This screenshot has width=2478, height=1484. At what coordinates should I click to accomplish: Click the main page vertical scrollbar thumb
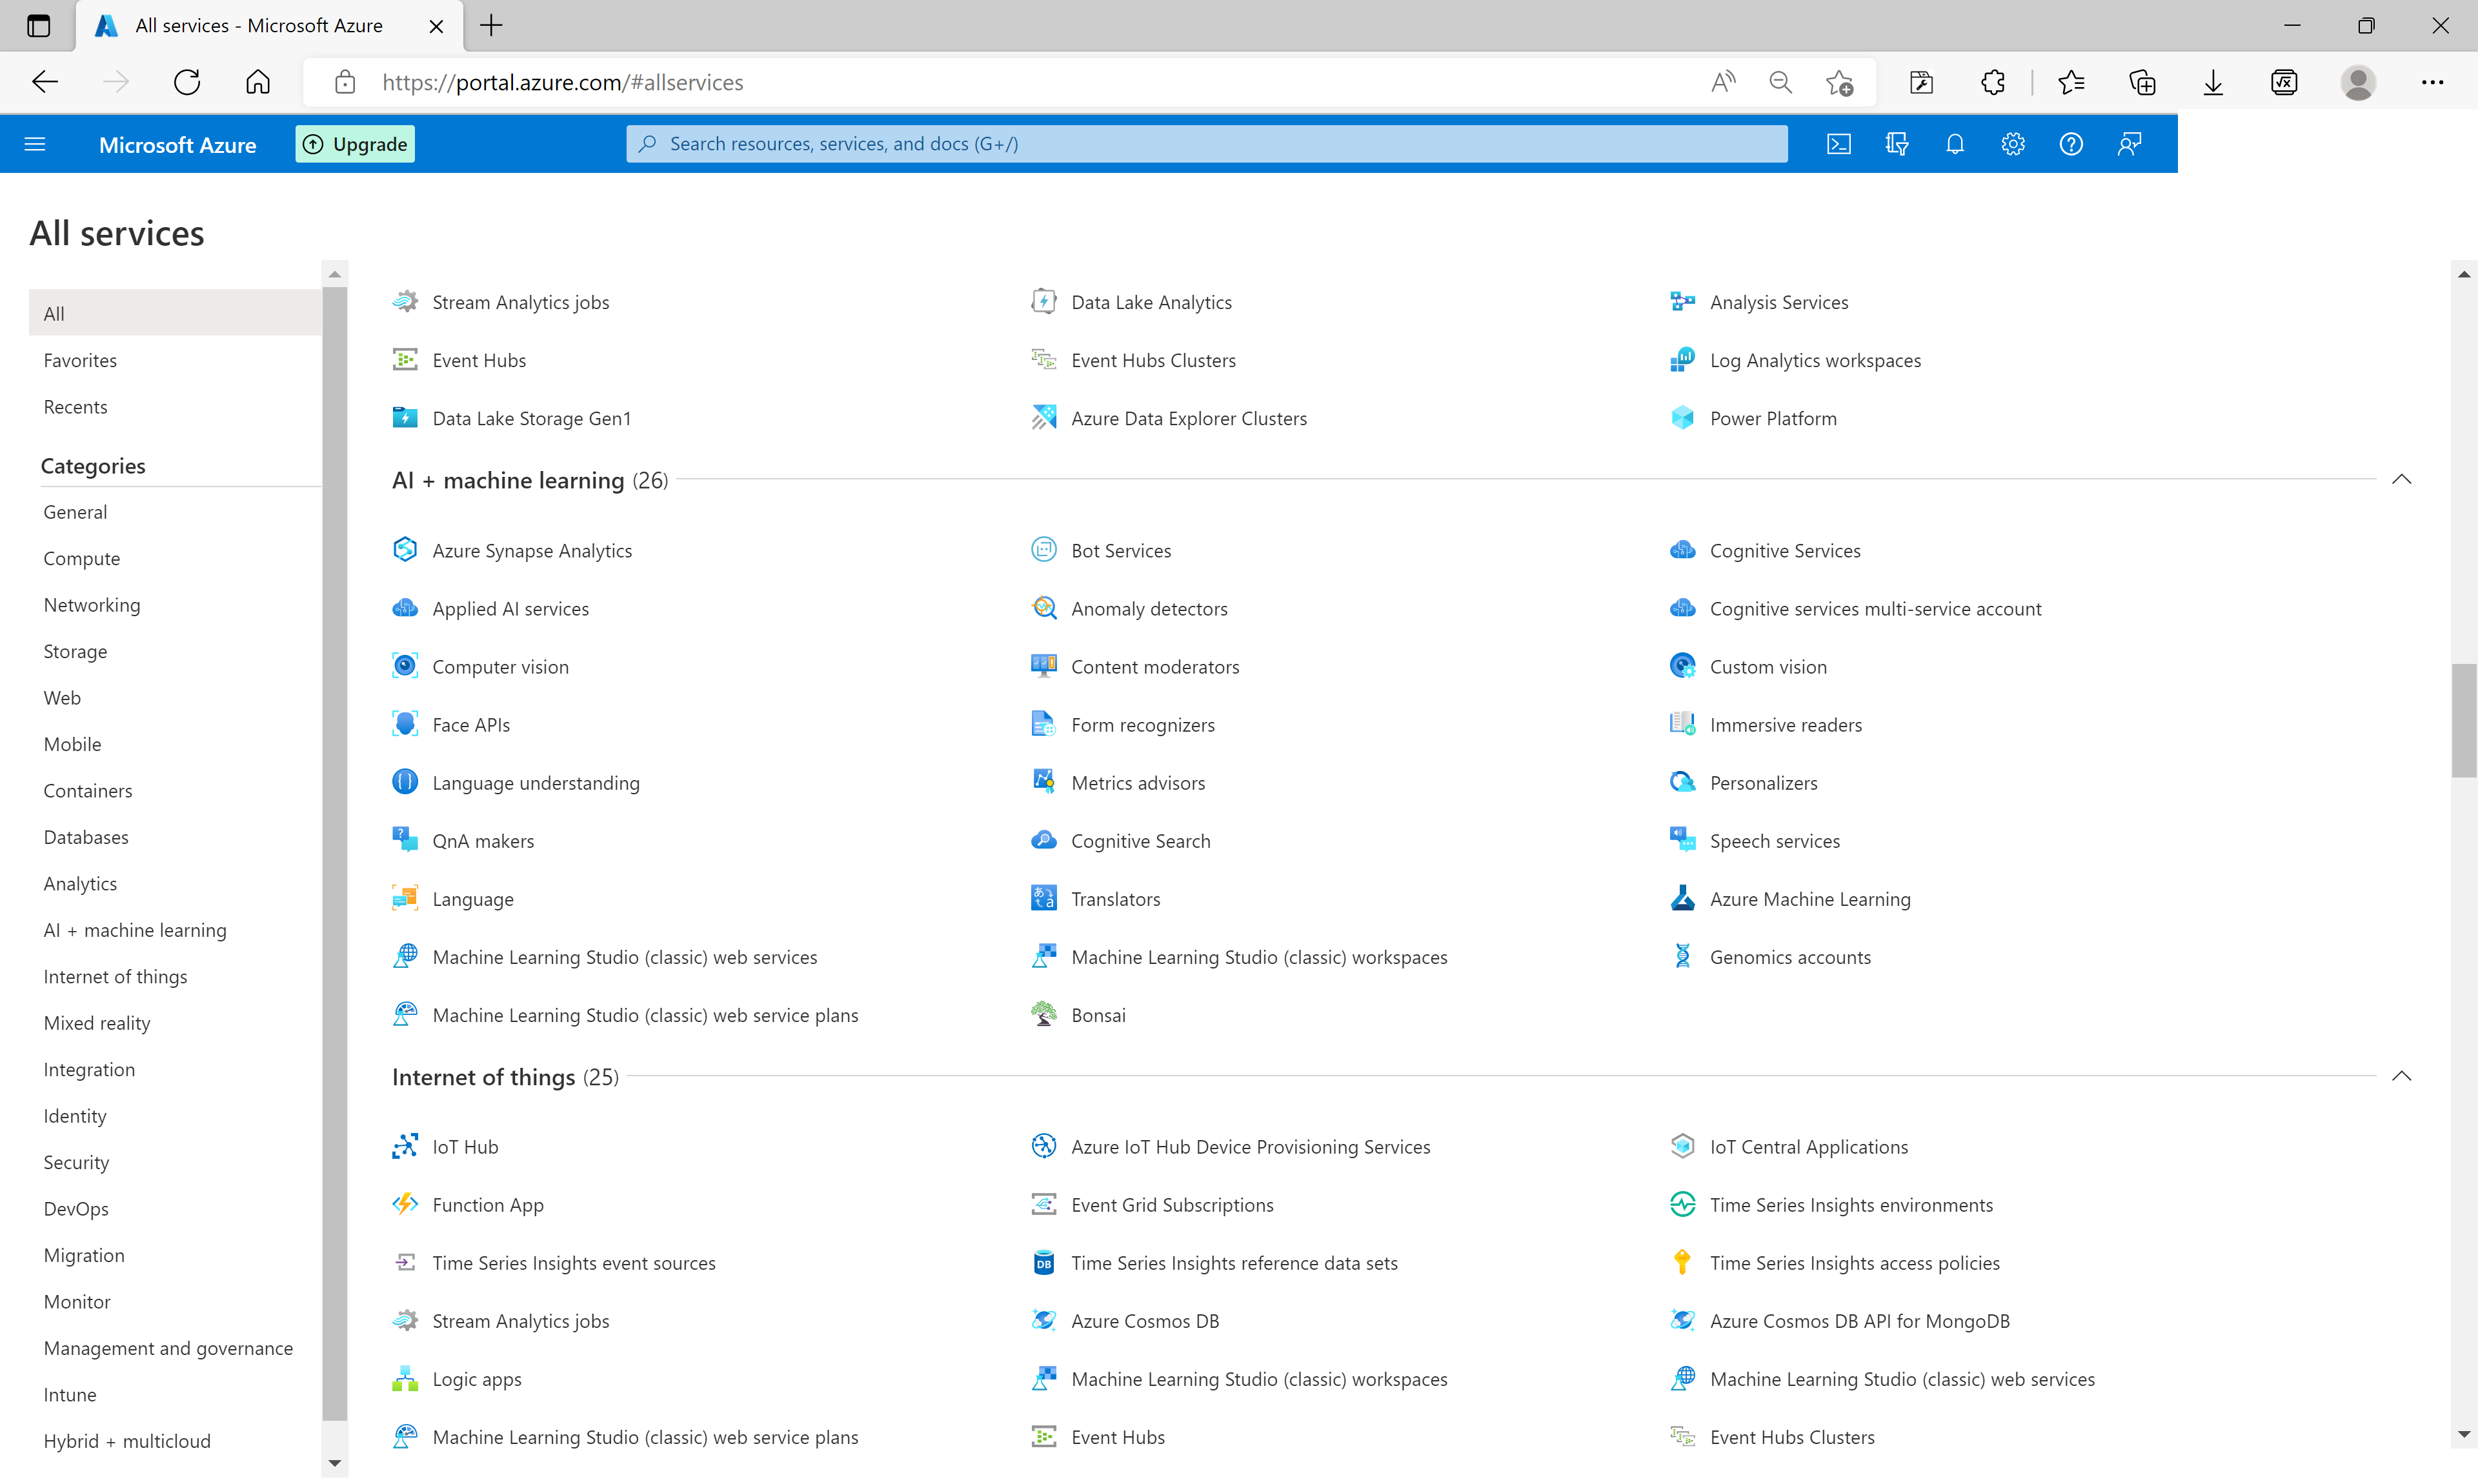(2463, 720)
